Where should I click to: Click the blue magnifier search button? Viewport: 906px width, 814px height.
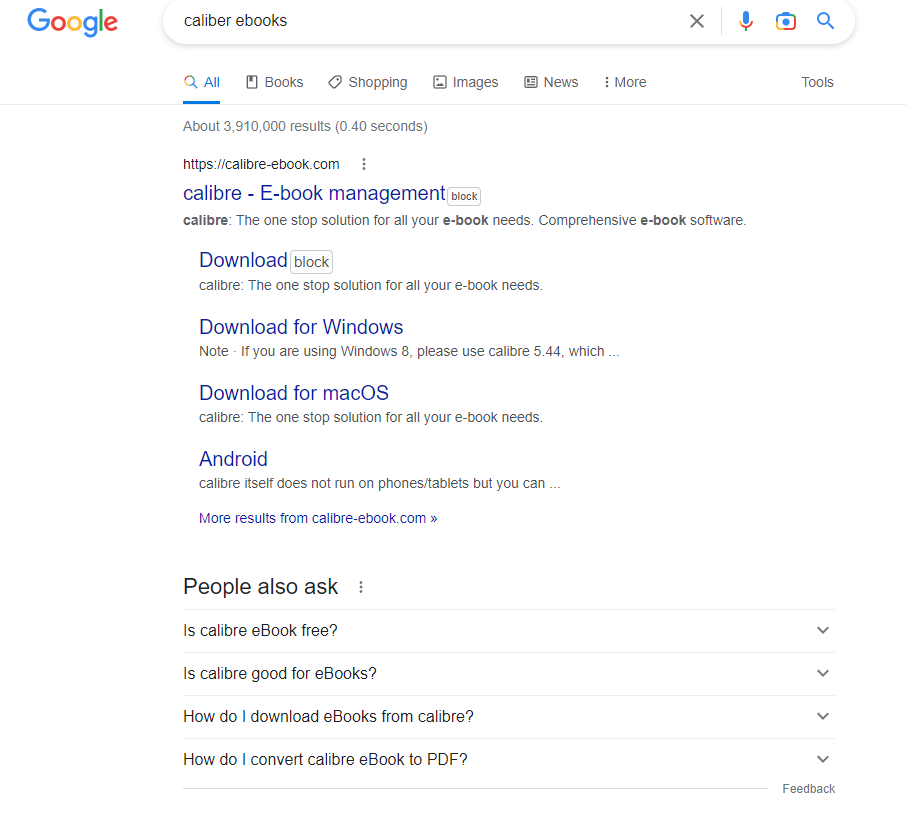[825, 21]
